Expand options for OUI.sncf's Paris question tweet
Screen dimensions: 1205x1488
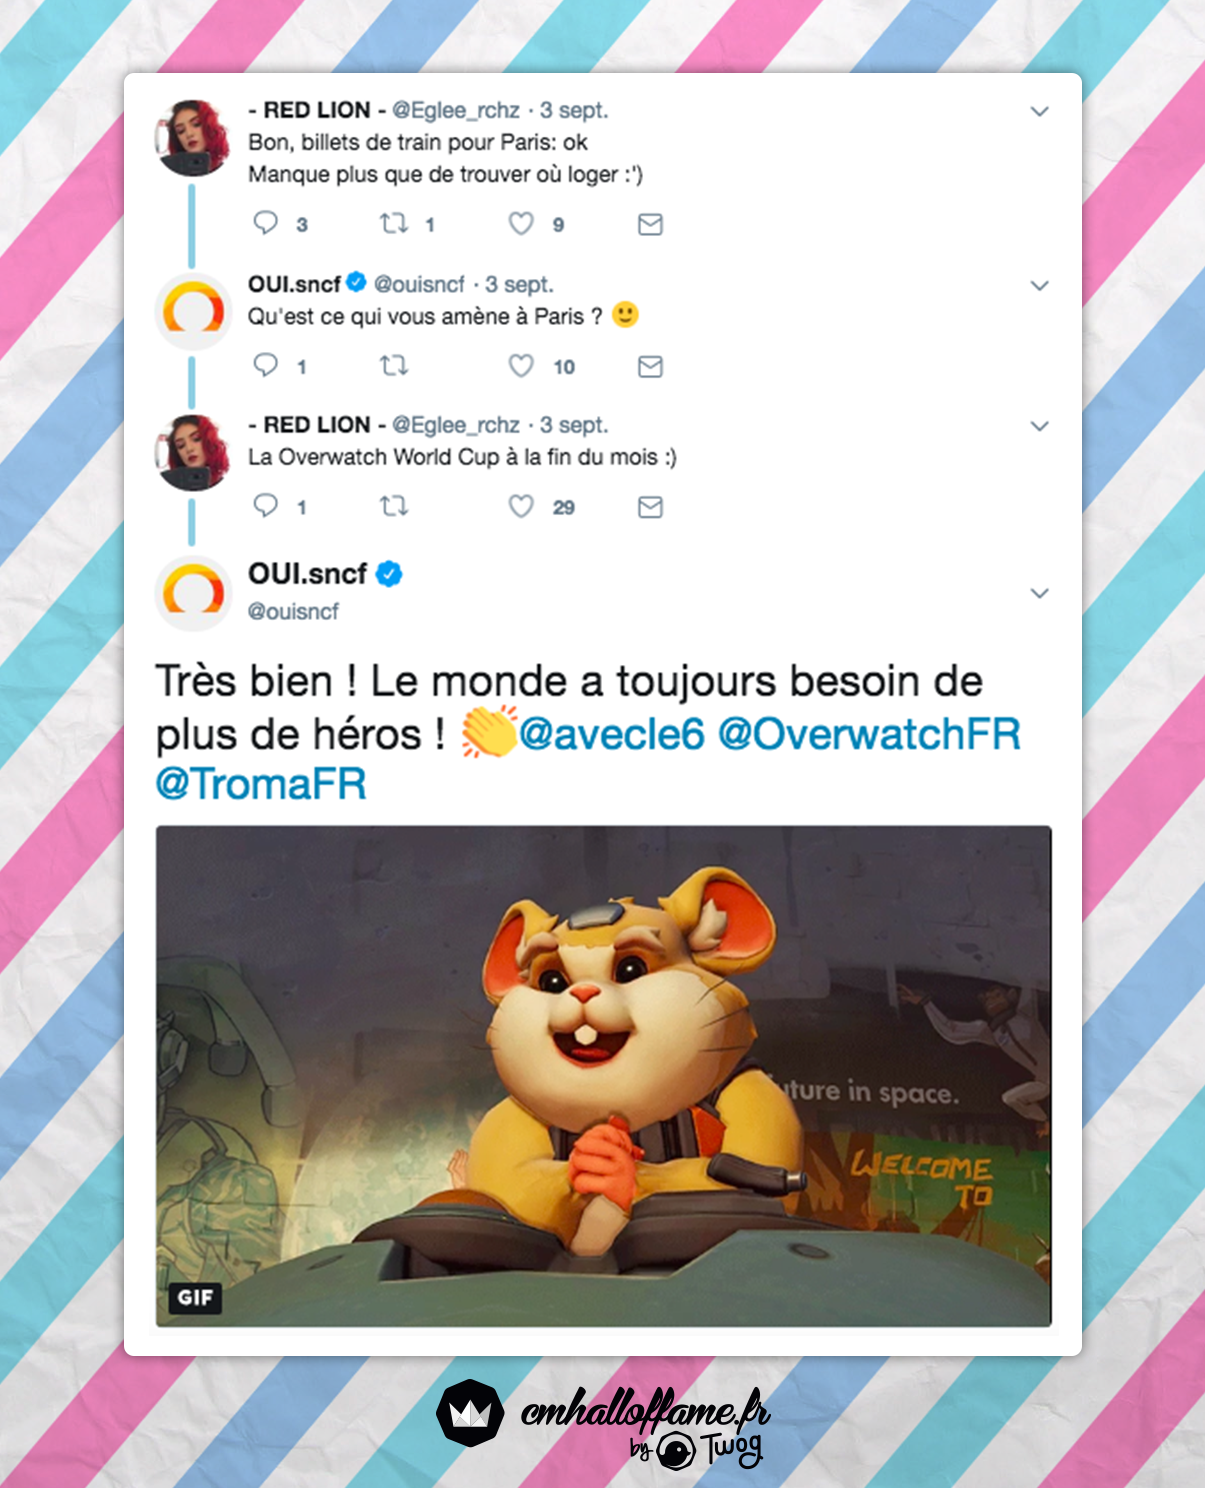point(1040,285)
